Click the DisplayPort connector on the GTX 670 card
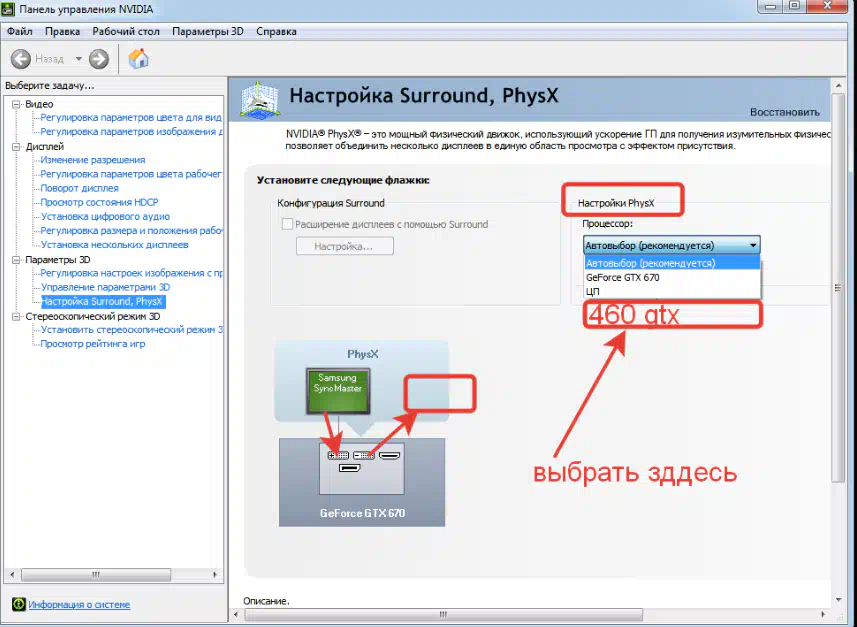This screenshot has height=627, width=857. point(349,468)
